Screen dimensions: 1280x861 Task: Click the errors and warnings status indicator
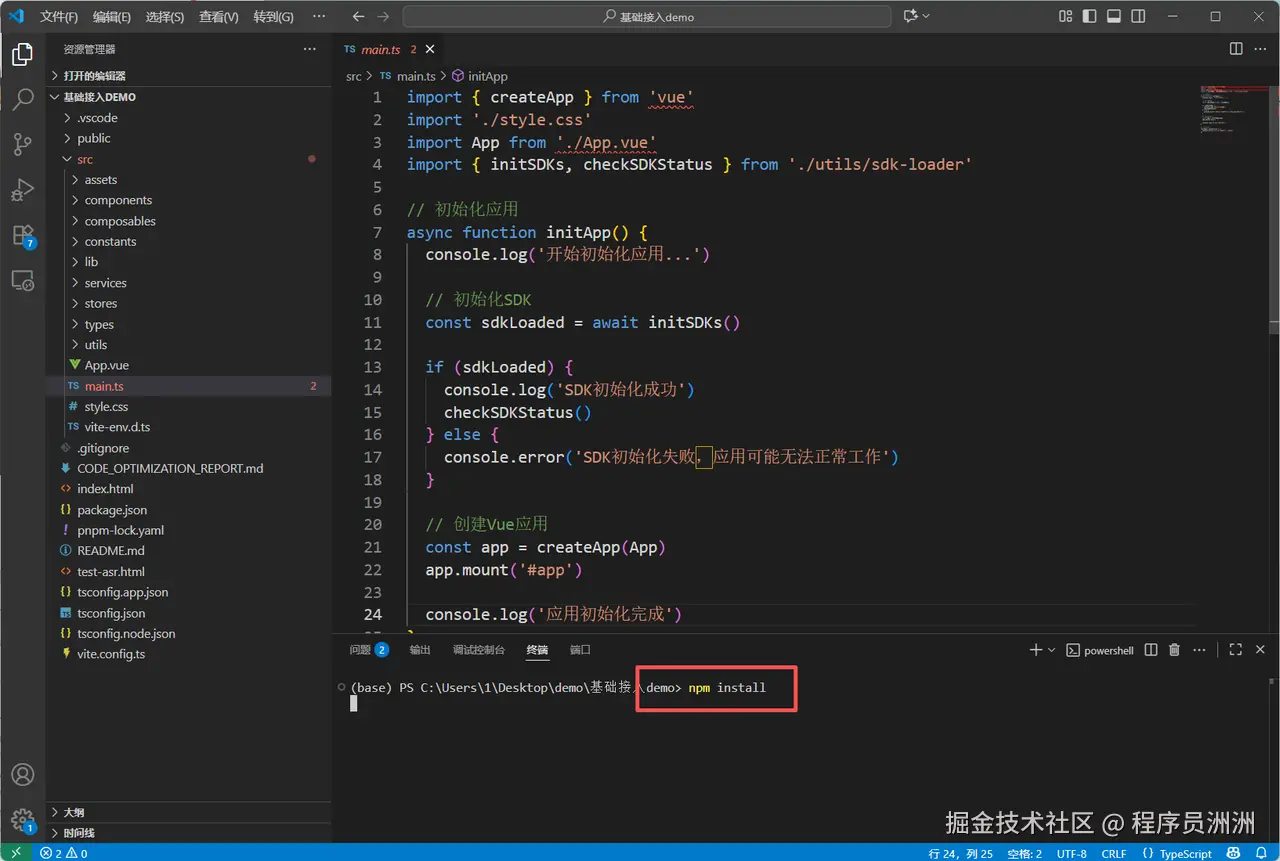pos(64,853)
